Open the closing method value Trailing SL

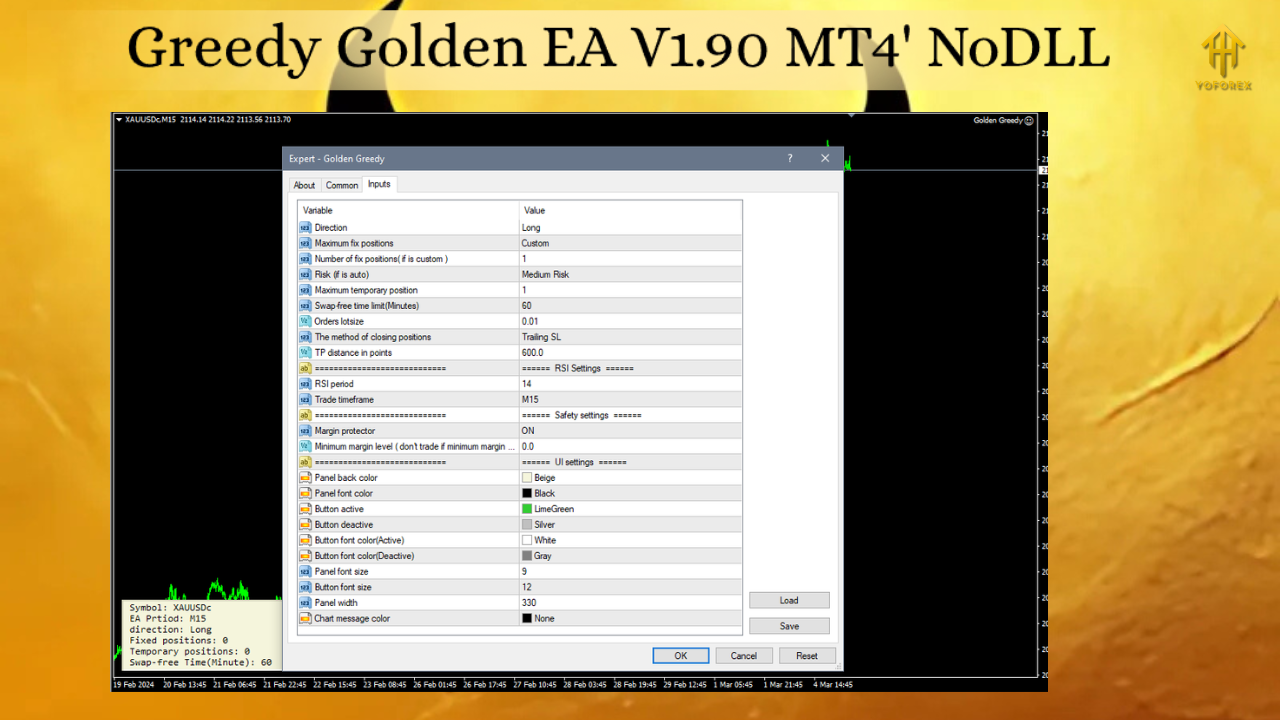click(541, 337)
